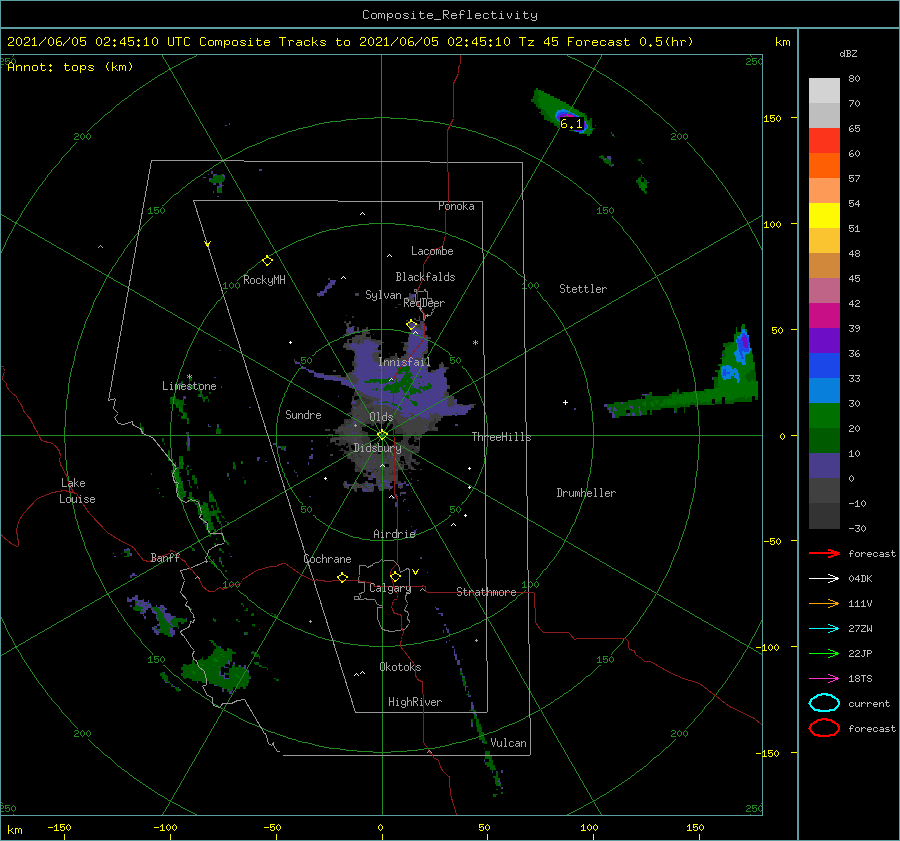Select the light grey 70-80 dBZ swatch
The image size is (900, 841).
coord(824,91)
